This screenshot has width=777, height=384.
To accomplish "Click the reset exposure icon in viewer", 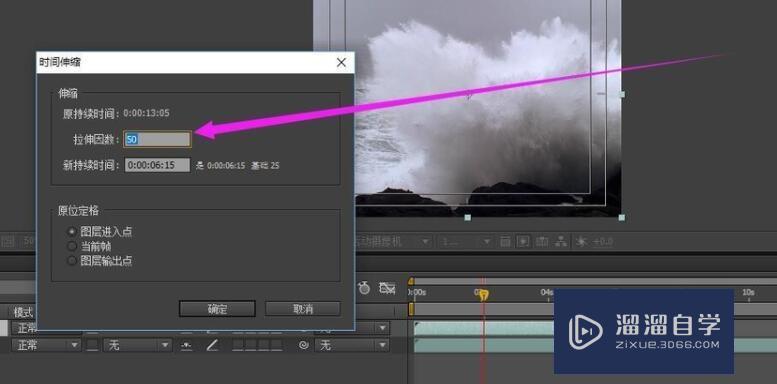I will click(x=581, y=242).
